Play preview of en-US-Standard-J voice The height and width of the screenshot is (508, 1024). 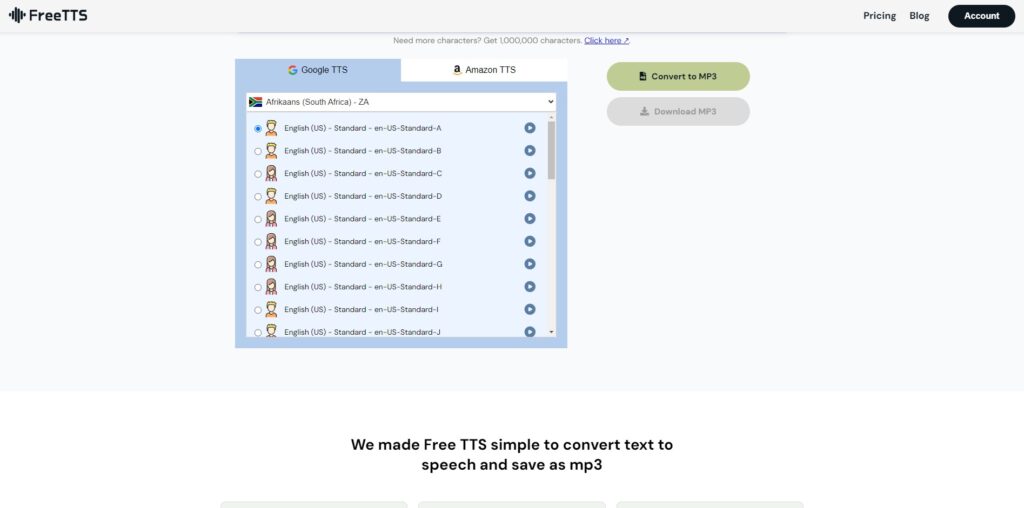click(530, 332)
